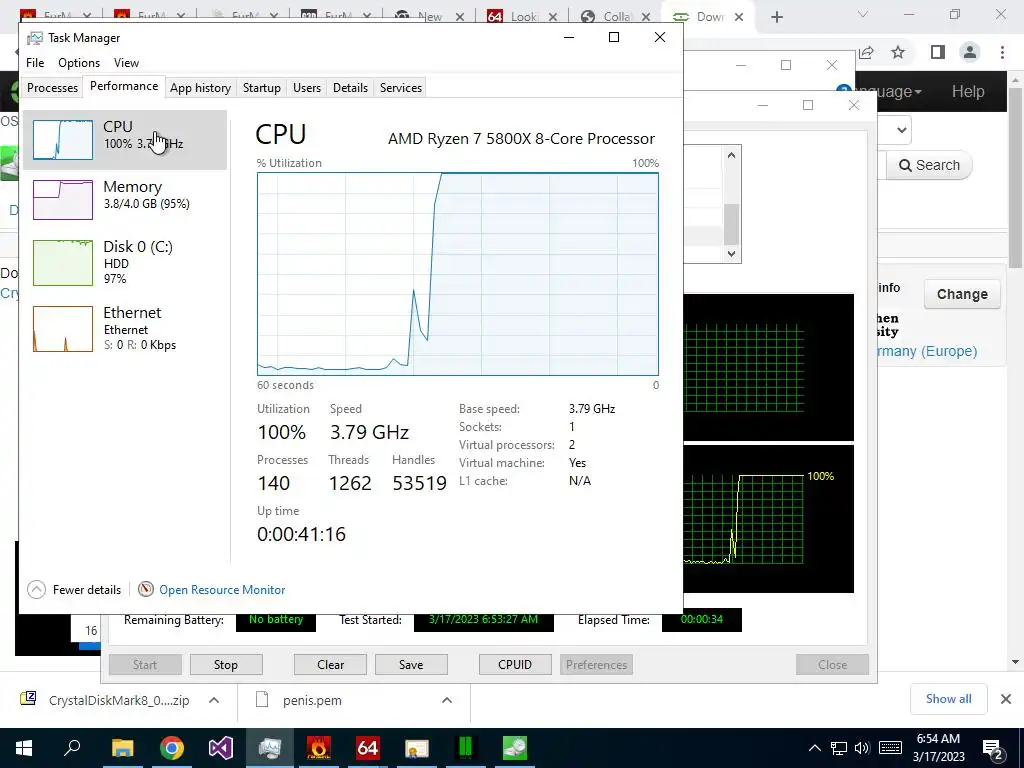Click the Change button on web page
This screenshot has width=1024, height=768.
coord(962,295)
